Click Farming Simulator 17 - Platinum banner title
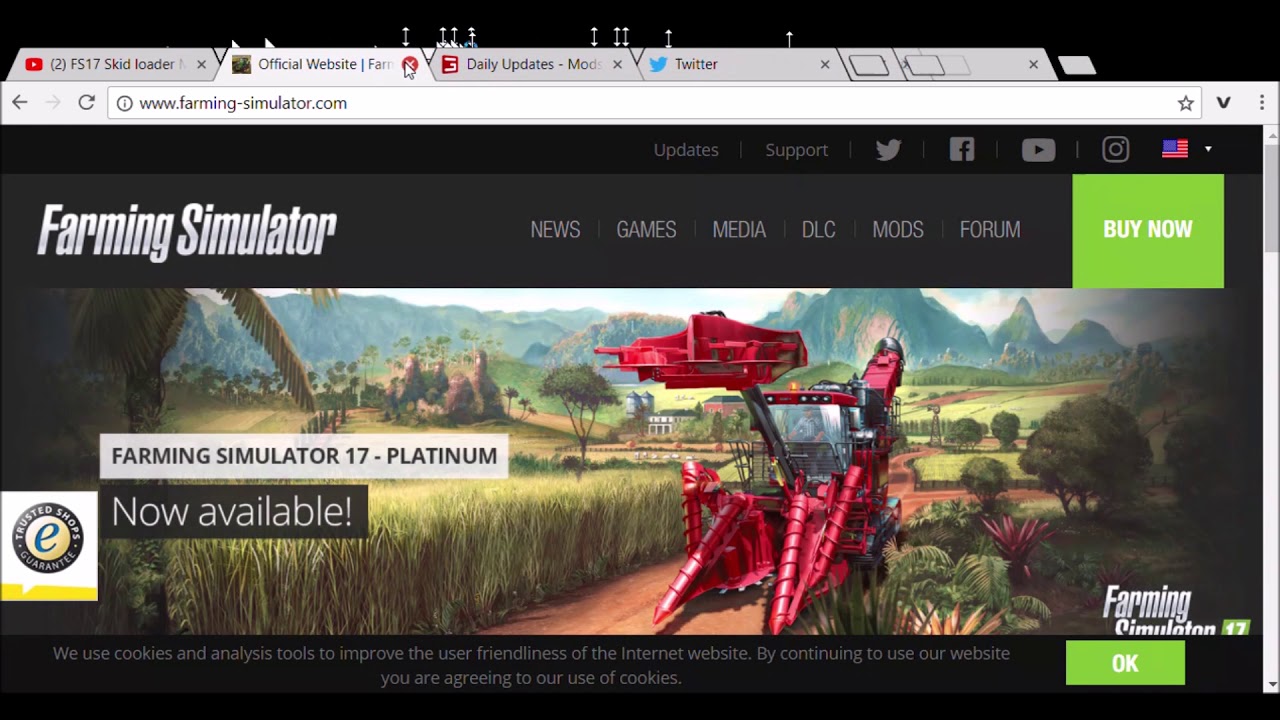The image size is (1280, 720). [304, 456]
